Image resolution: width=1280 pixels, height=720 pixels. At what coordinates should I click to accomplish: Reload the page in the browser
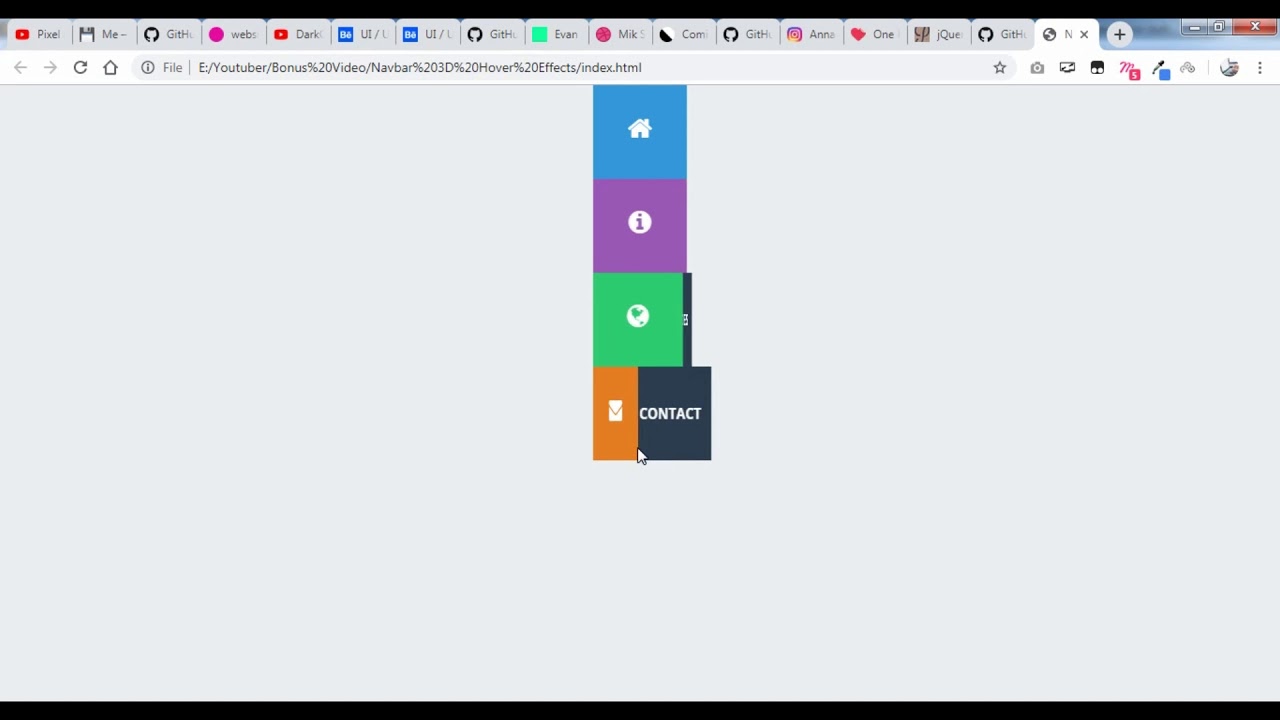[80, 67]
